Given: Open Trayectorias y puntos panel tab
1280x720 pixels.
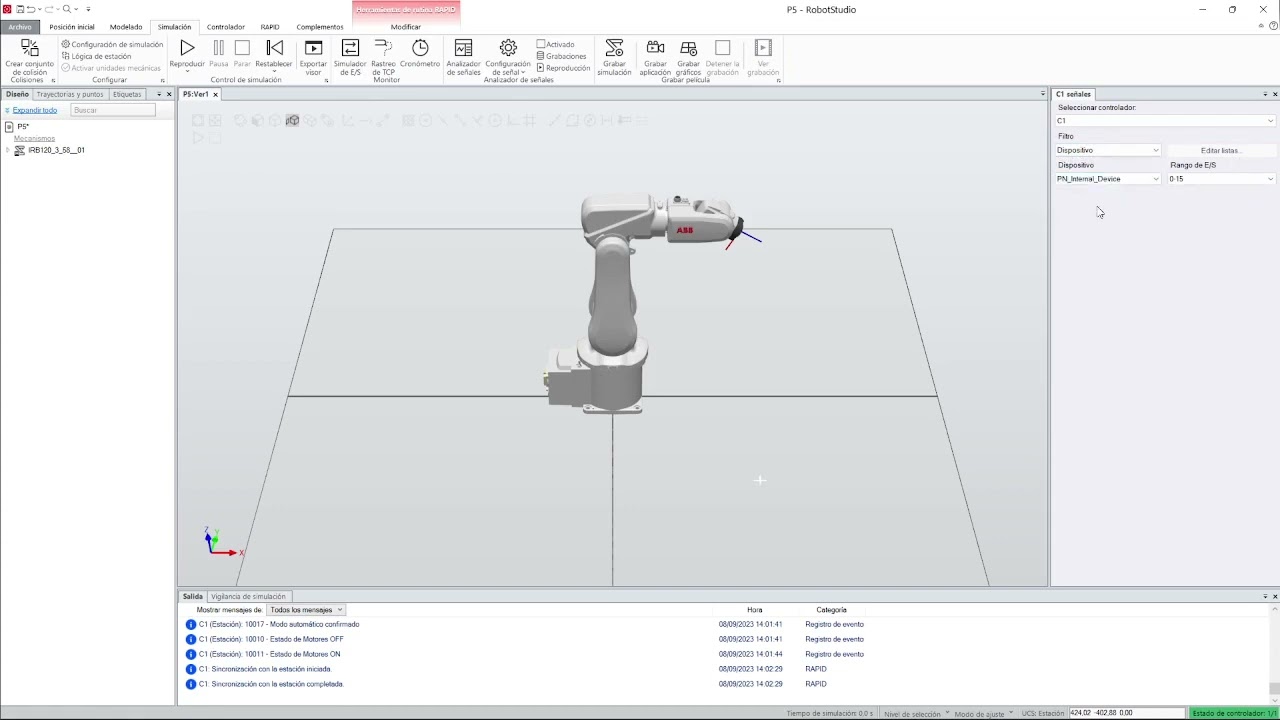Looking at the screenshot, I should pos(70,94).
